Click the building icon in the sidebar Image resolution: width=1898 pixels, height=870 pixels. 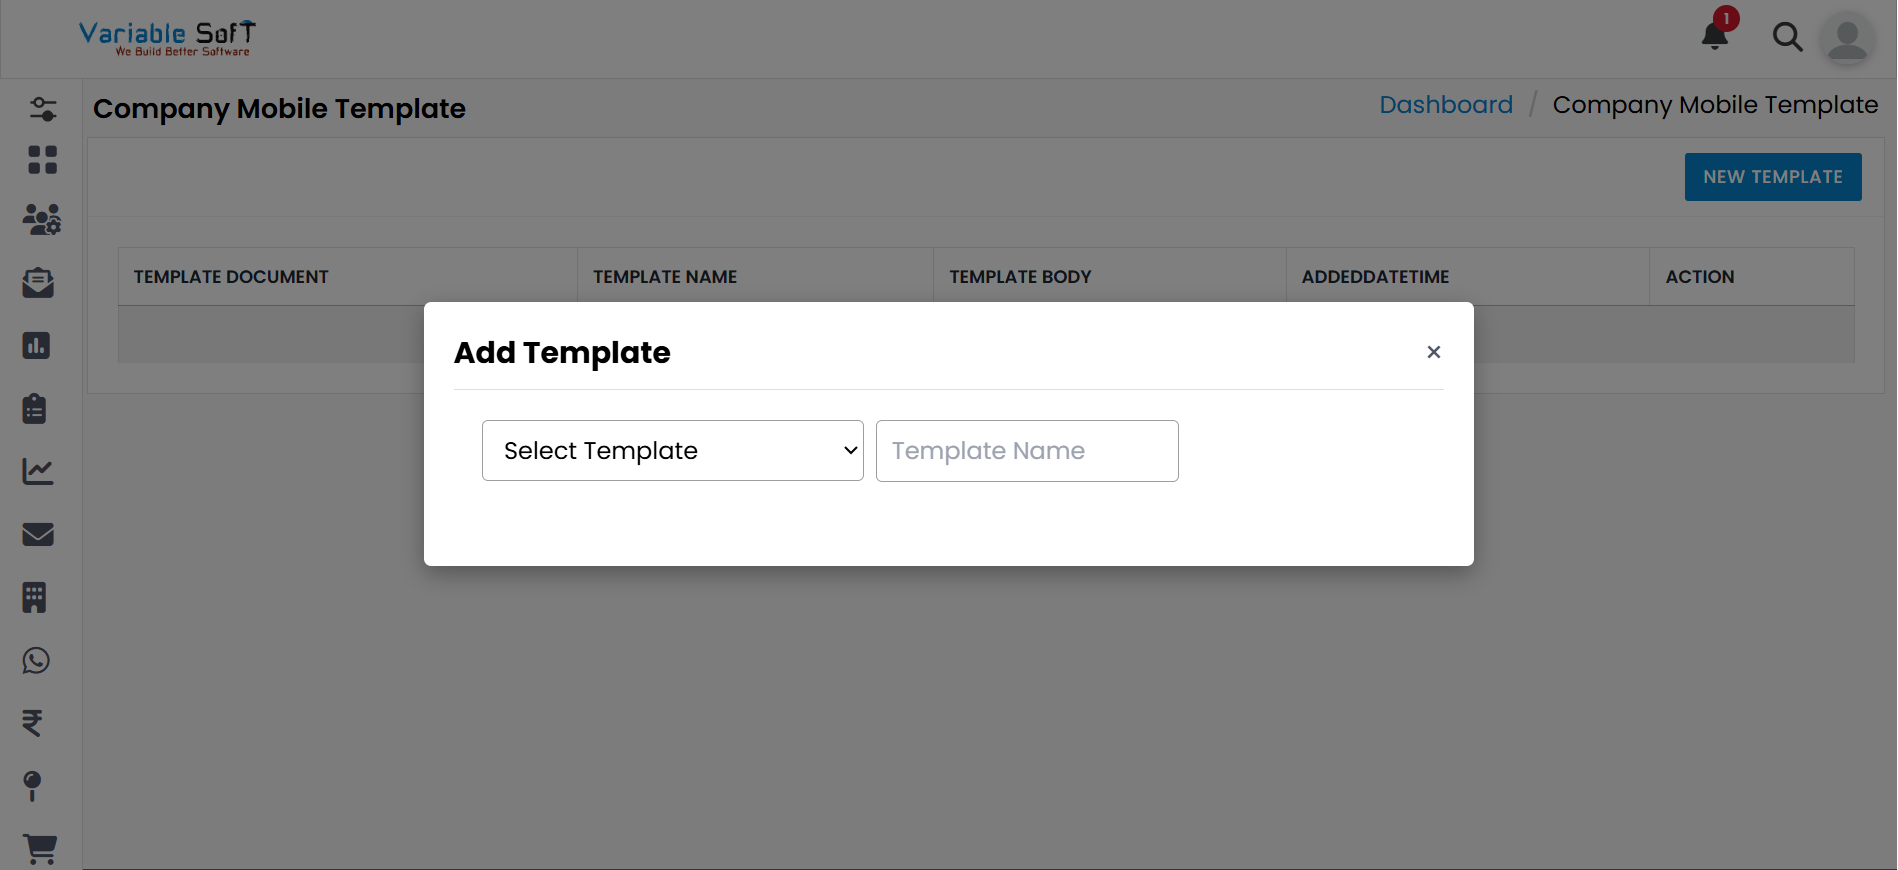click(x=36, y=597)
